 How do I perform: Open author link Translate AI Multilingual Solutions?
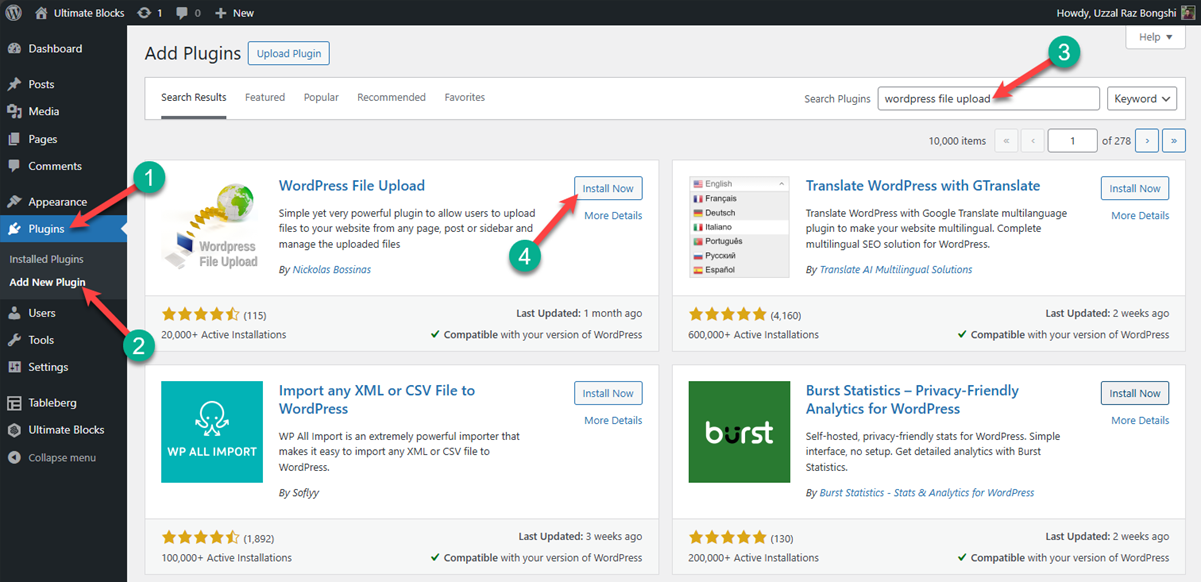[895, 270]
